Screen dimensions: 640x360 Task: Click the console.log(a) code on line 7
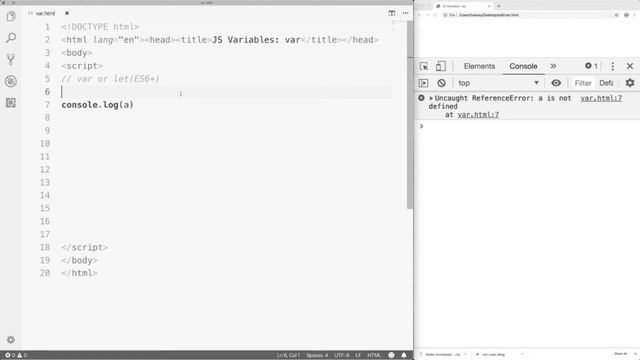pos(98,105)
